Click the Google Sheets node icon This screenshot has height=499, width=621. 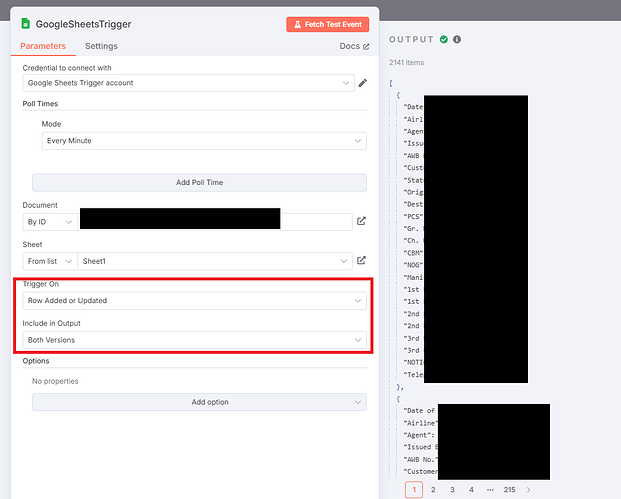pos(26,24)
